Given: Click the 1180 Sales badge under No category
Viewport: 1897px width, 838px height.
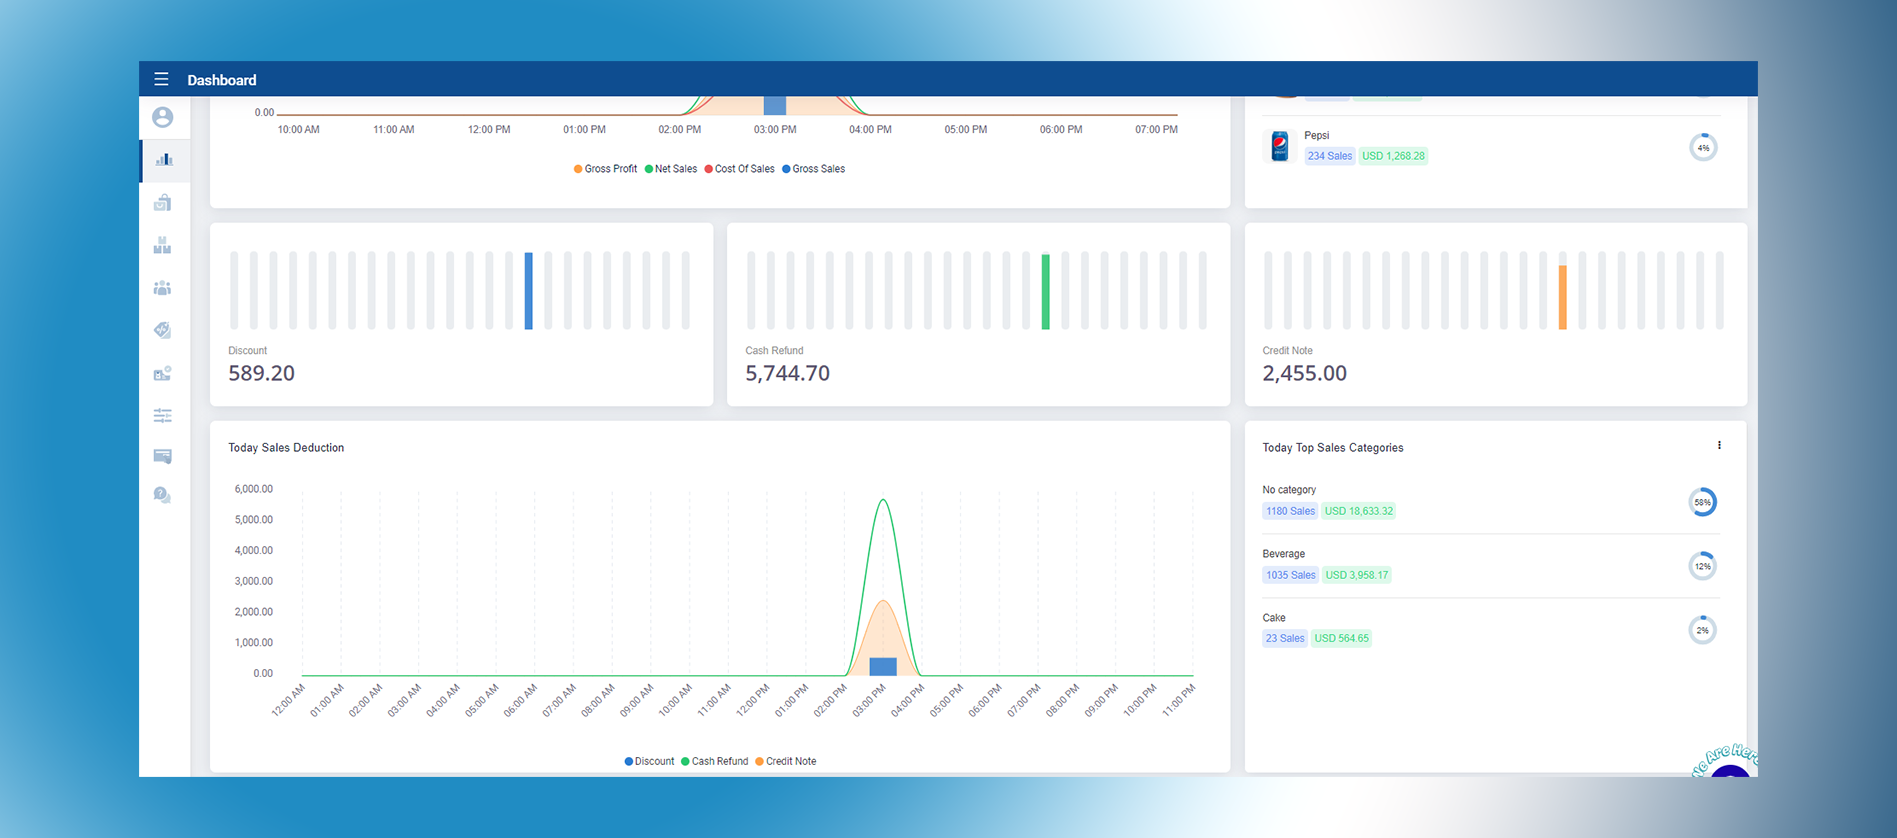Looking at the screenshot, I should coord(1290,511).
